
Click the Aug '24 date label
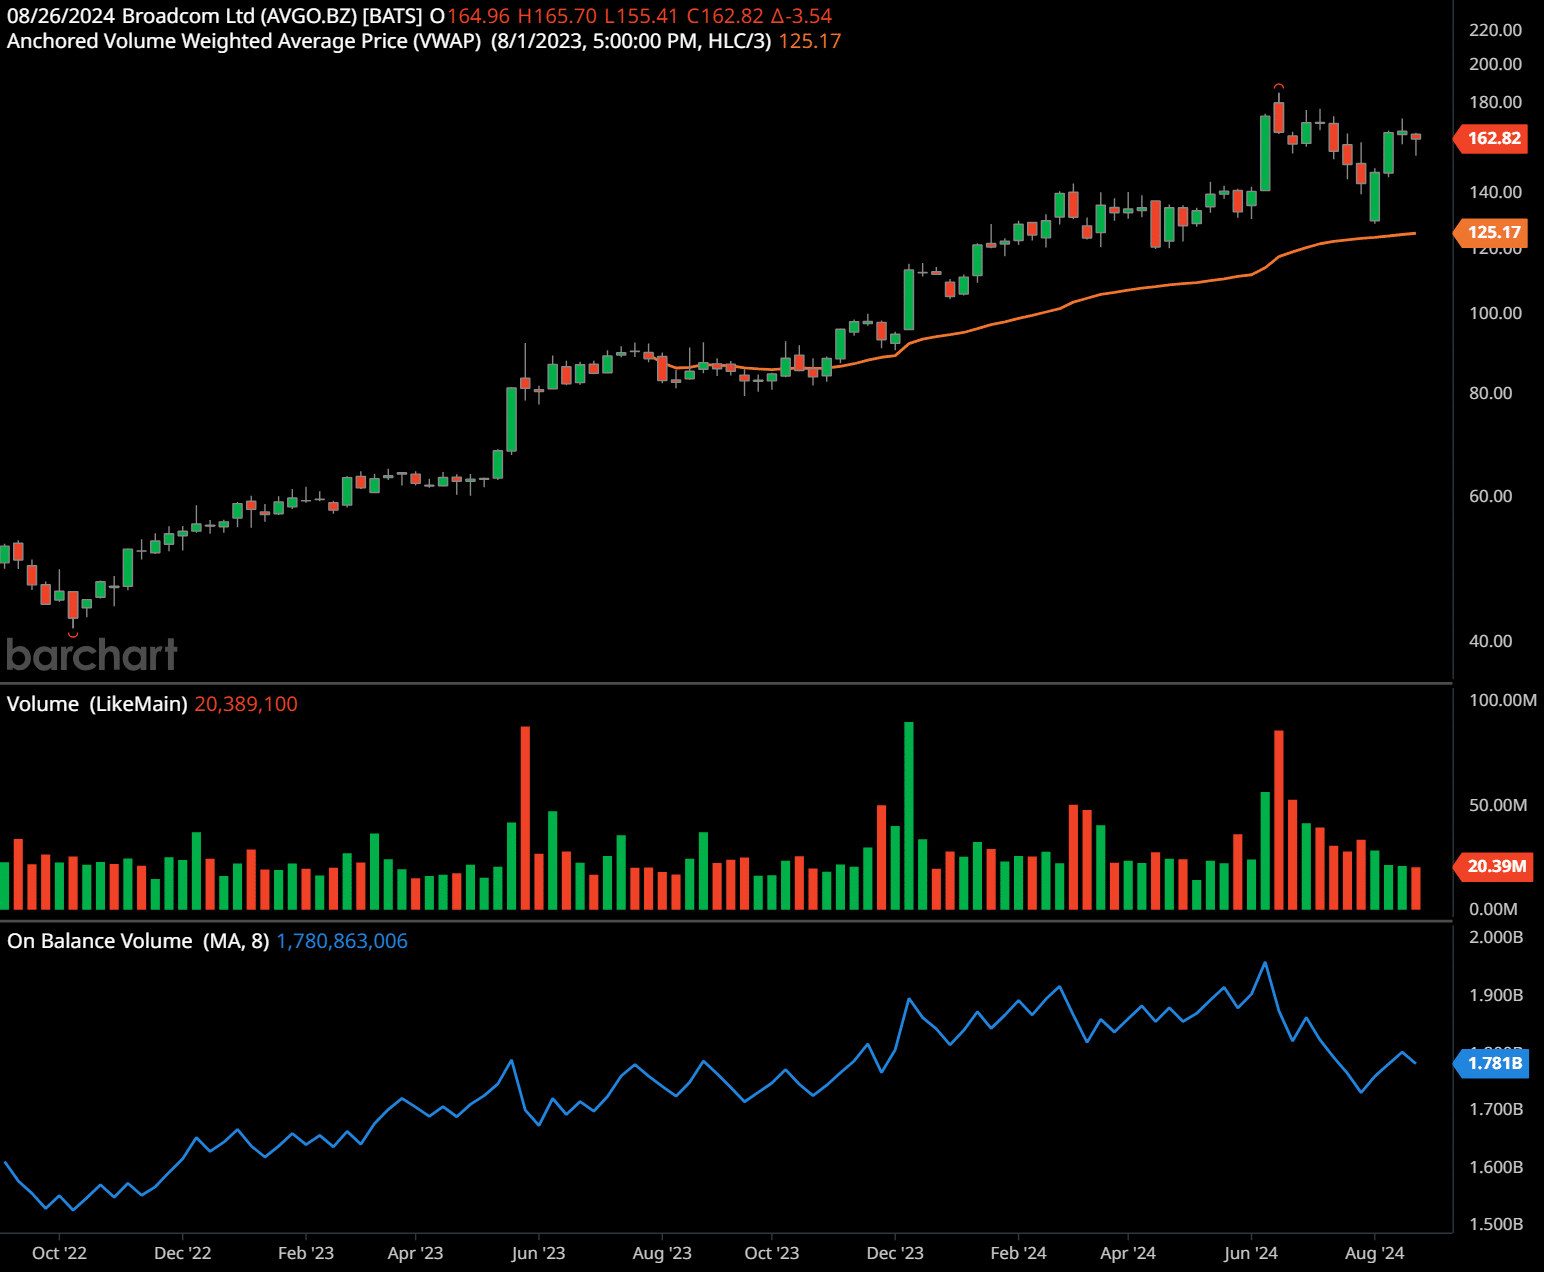(1375, 1253)
